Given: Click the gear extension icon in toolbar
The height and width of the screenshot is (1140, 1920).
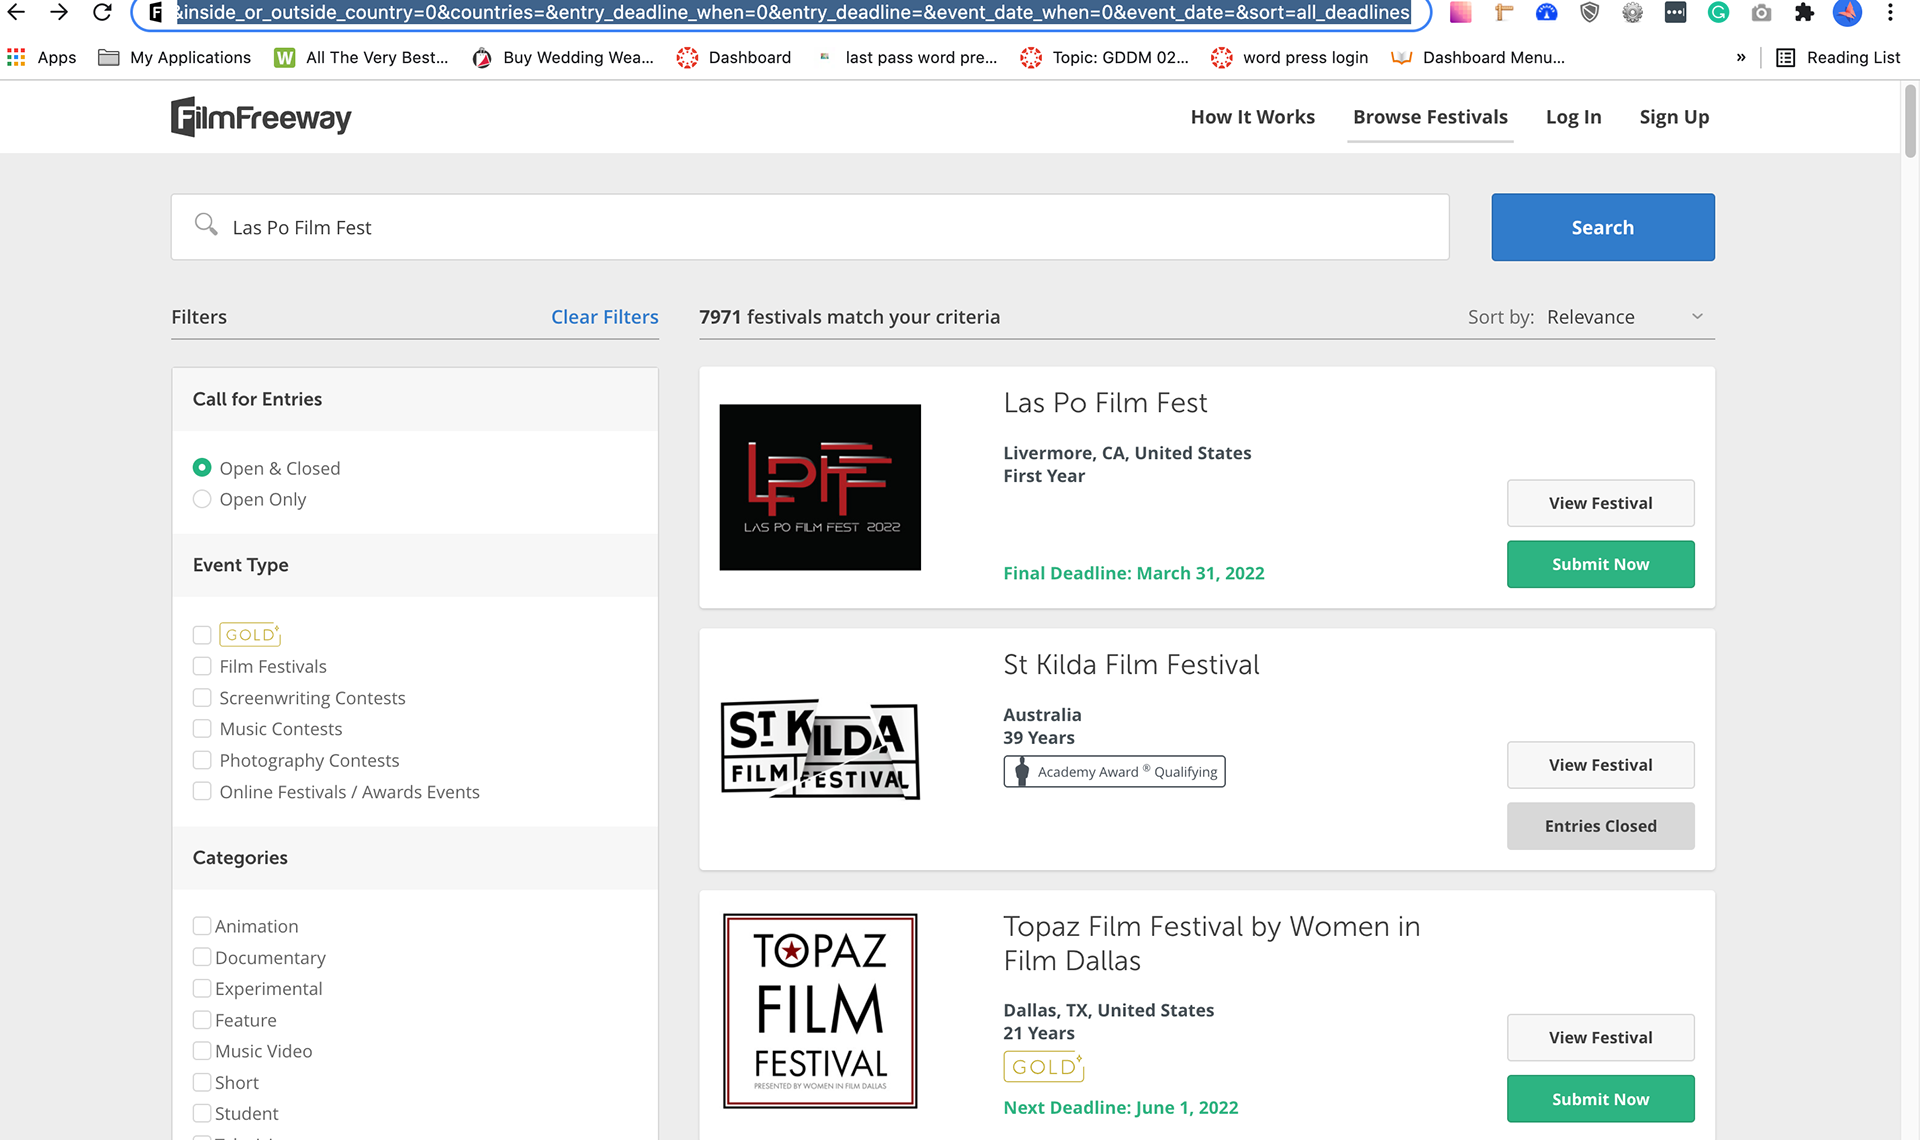Looking at the screenshot, I should [x=1633, y=12].
